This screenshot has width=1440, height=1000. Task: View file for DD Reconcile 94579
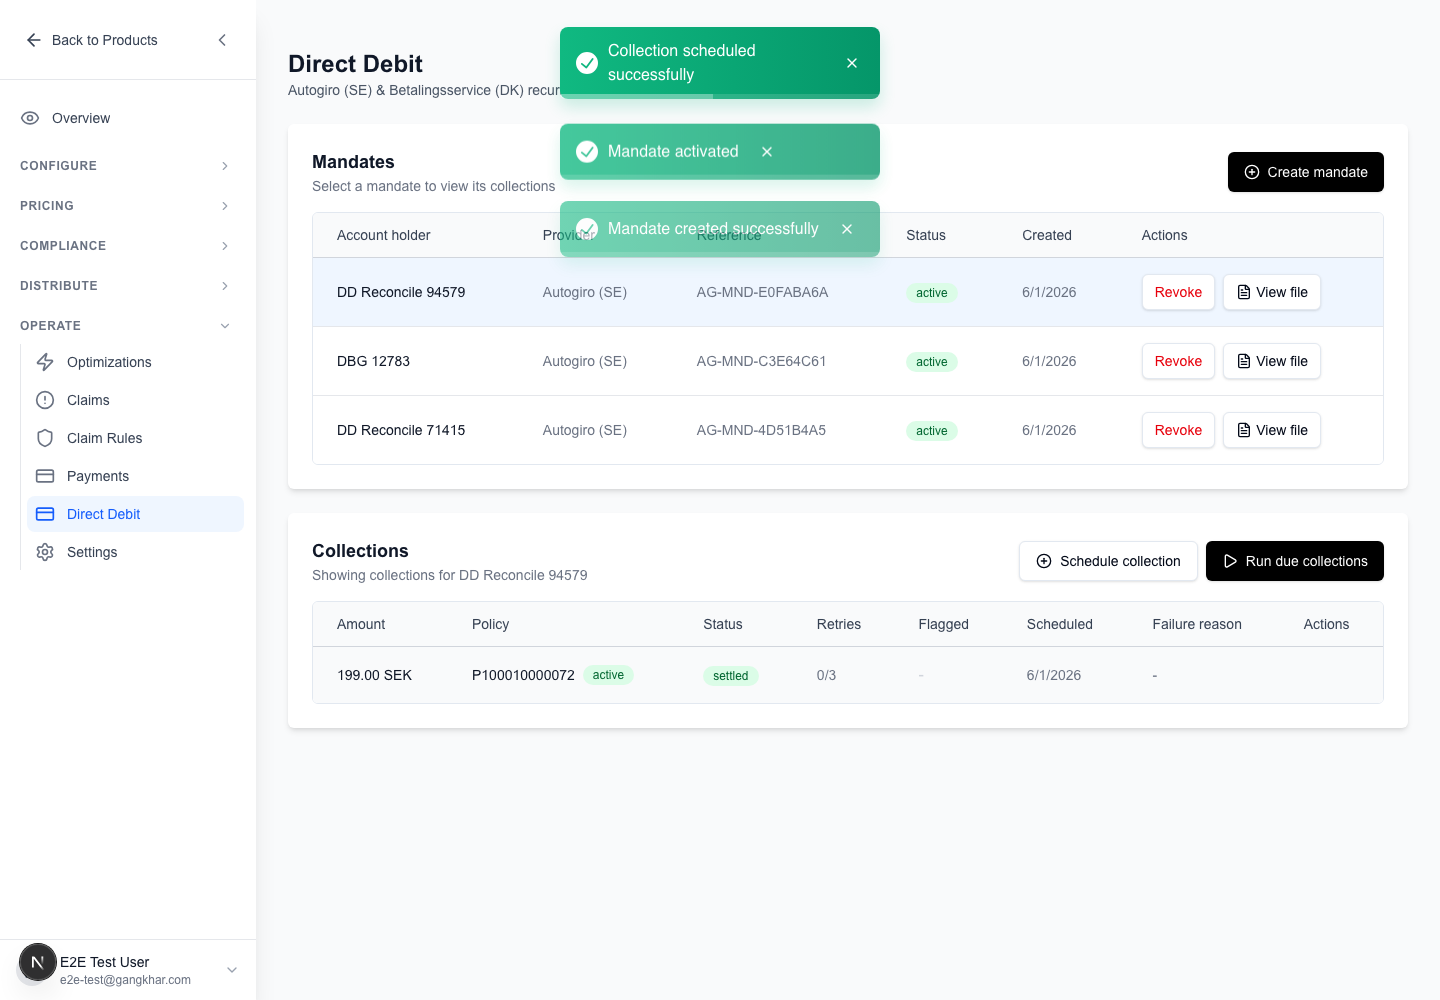pyautogui.click(x=1272, y=292)
